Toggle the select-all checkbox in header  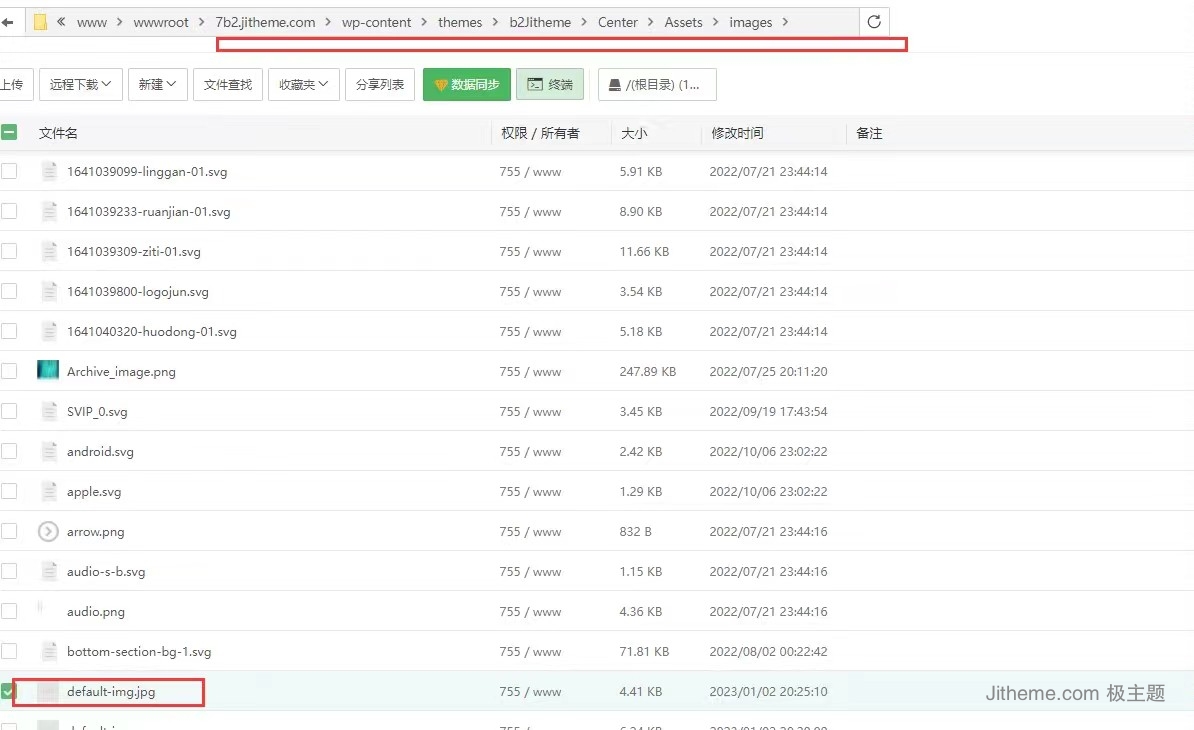9,132
